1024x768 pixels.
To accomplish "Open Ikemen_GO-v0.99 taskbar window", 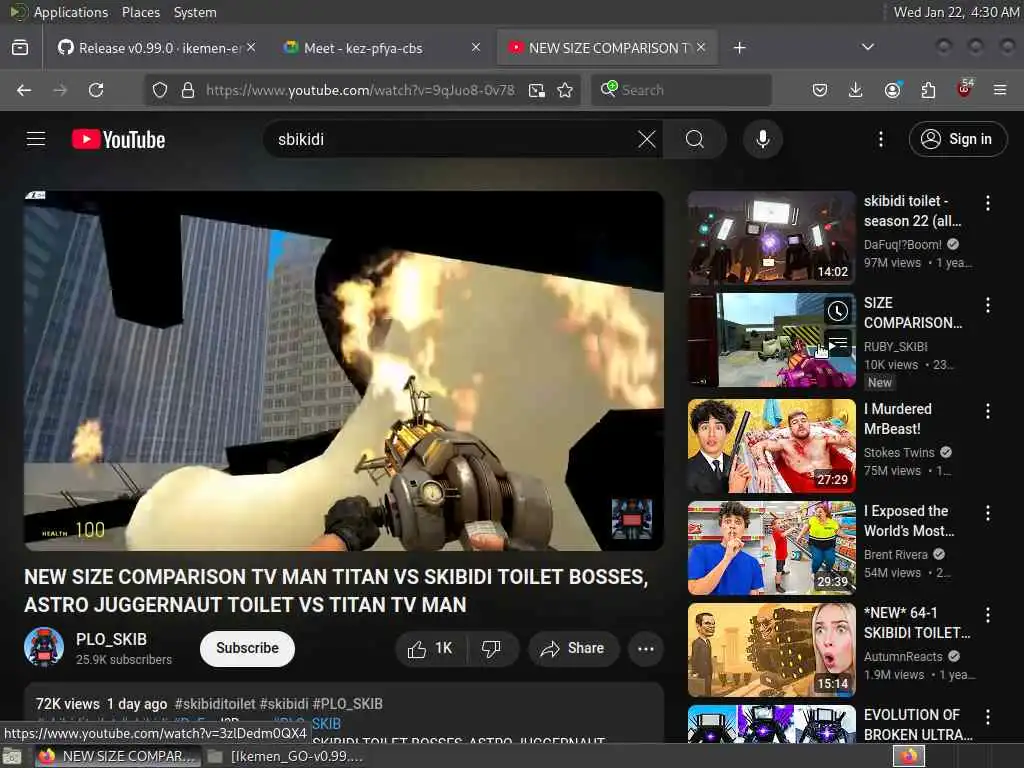I will pyautogui.click(x=285, y=756).
